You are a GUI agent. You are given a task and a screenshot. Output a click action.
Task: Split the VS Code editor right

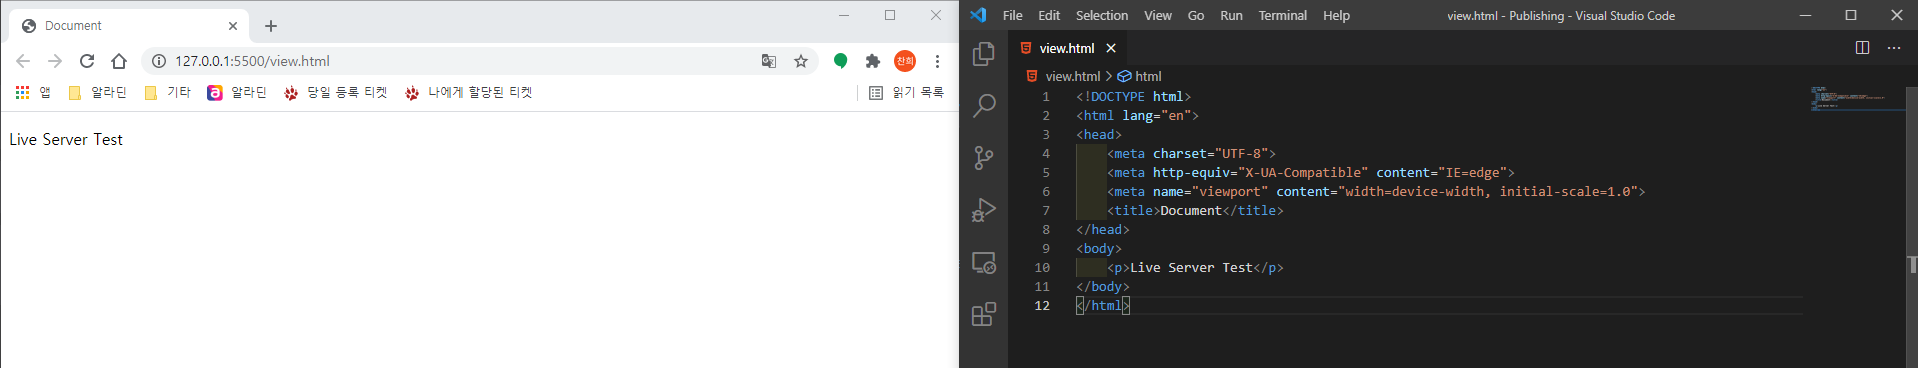(1862, 48)
